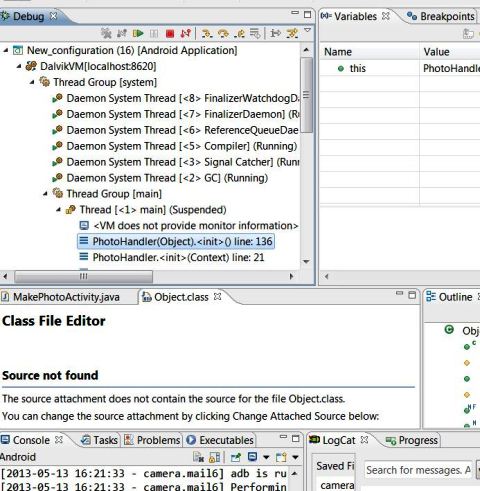The image size is (480, 491).
Task: Click the greyed connect icon beside Resume
Action: point(122,33)
